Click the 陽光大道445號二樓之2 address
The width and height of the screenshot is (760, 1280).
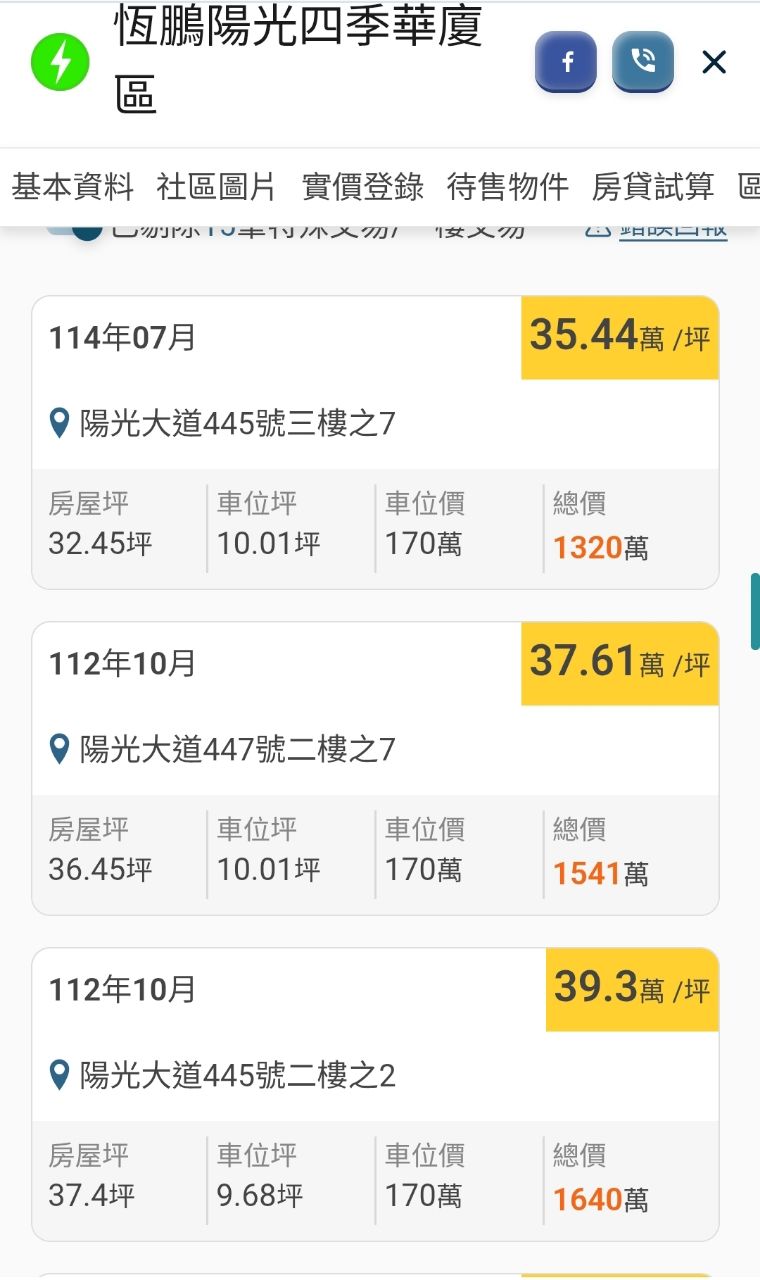237,1075
